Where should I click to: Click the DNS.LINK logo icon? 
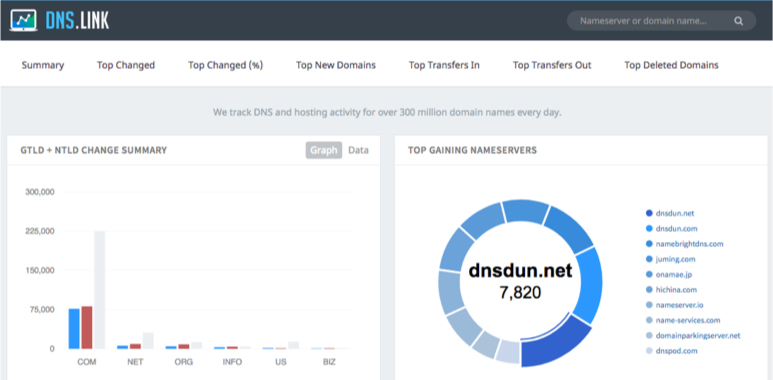23,20
